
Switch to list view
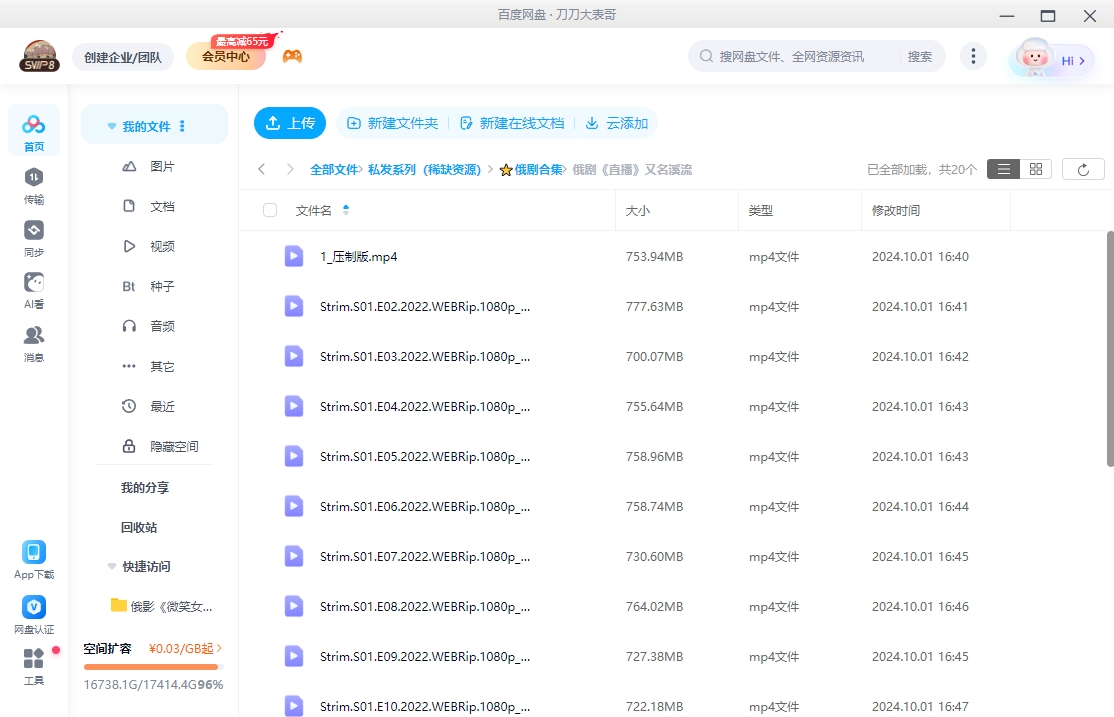point(1003,168)
